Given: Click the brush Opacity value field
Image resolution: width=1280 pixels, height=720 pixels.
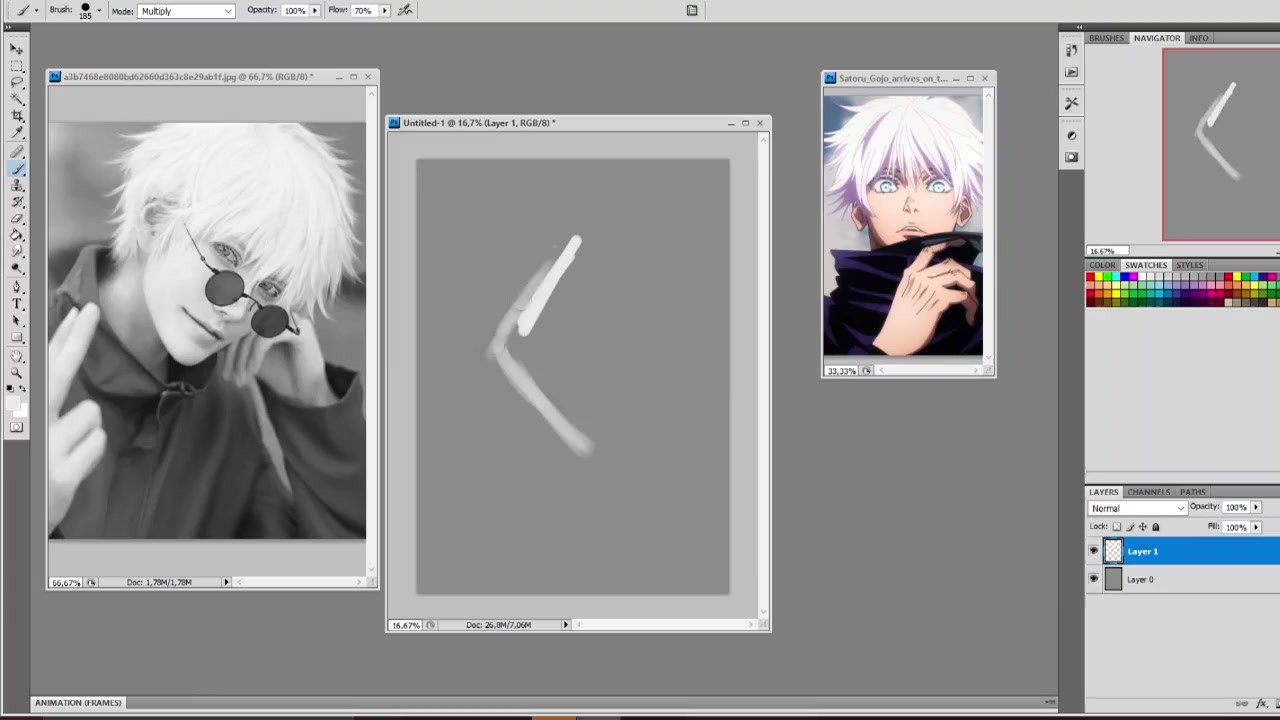Looking at the screenshot, I should tap(294, 10).
